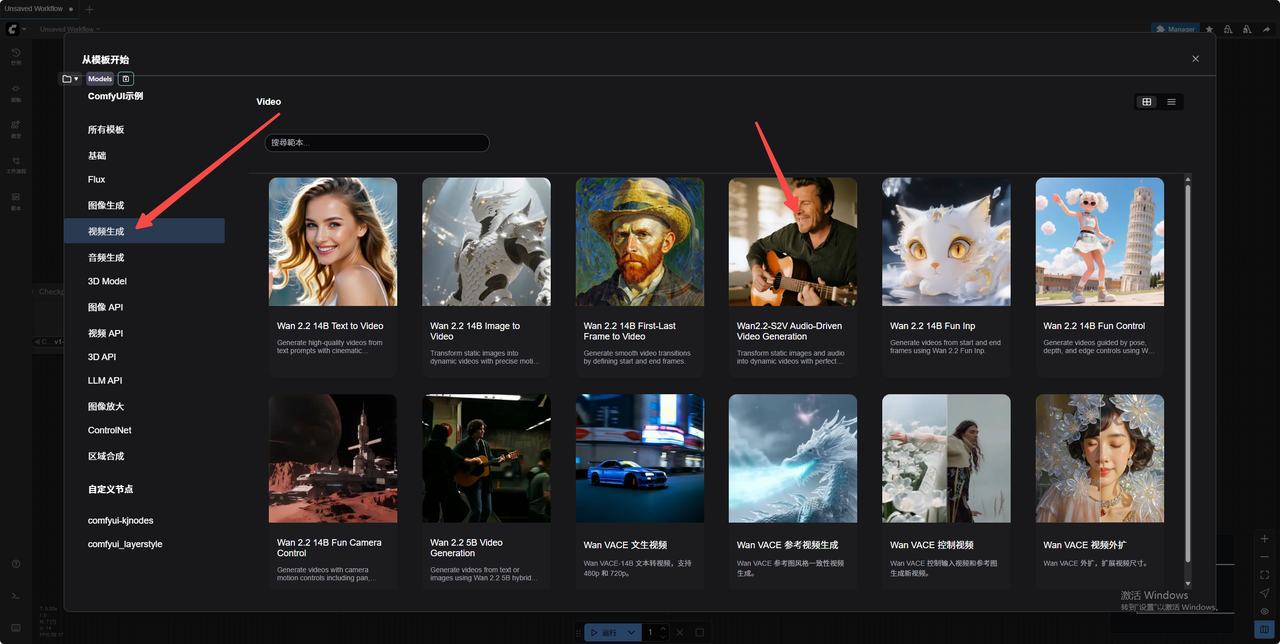Image resolution: width=1280 pixels, height=644 pixels.
Task: Open Wan 2.2 14B Fun Control thumbnail
Action: 1100,242
